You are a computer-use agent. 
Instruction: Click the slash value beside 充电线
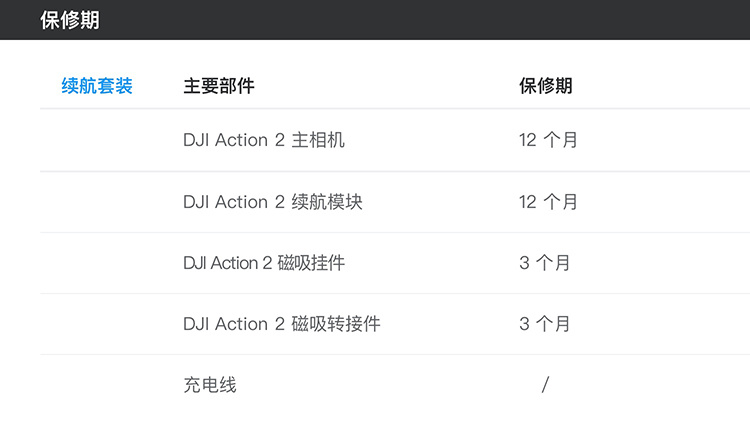[545, 385]
